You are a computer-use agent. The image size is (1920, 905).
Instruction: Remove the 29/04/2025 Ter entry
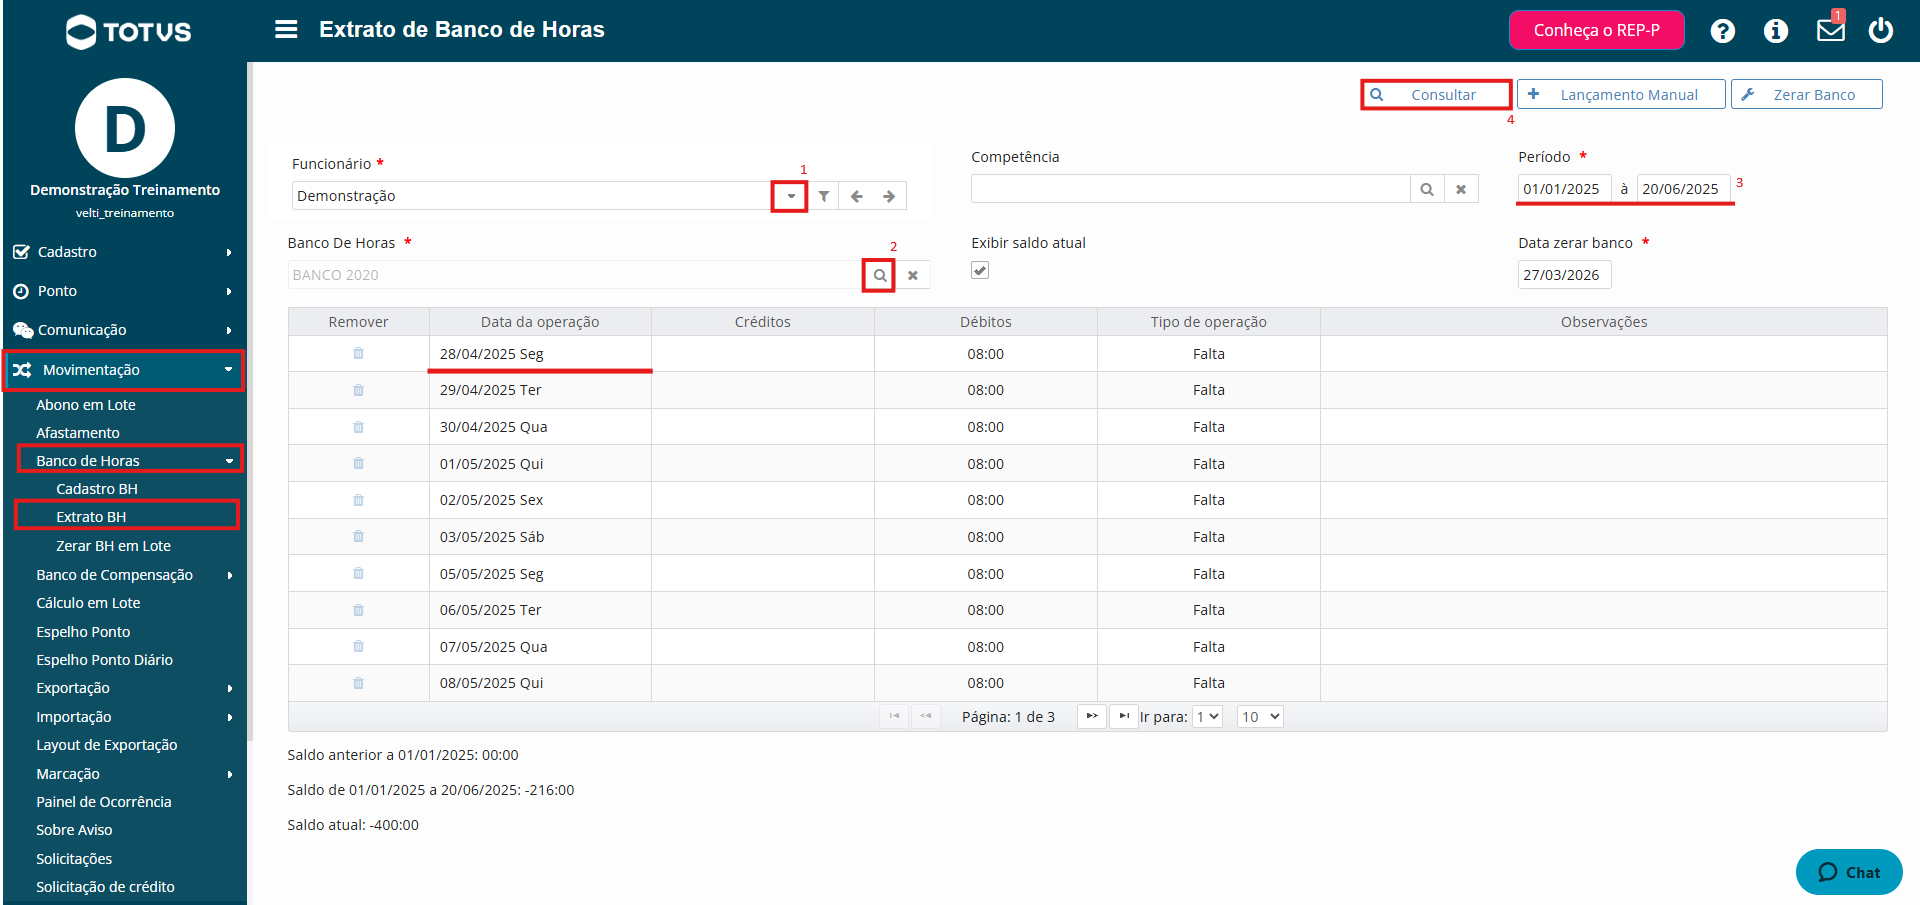pos(358,390)
